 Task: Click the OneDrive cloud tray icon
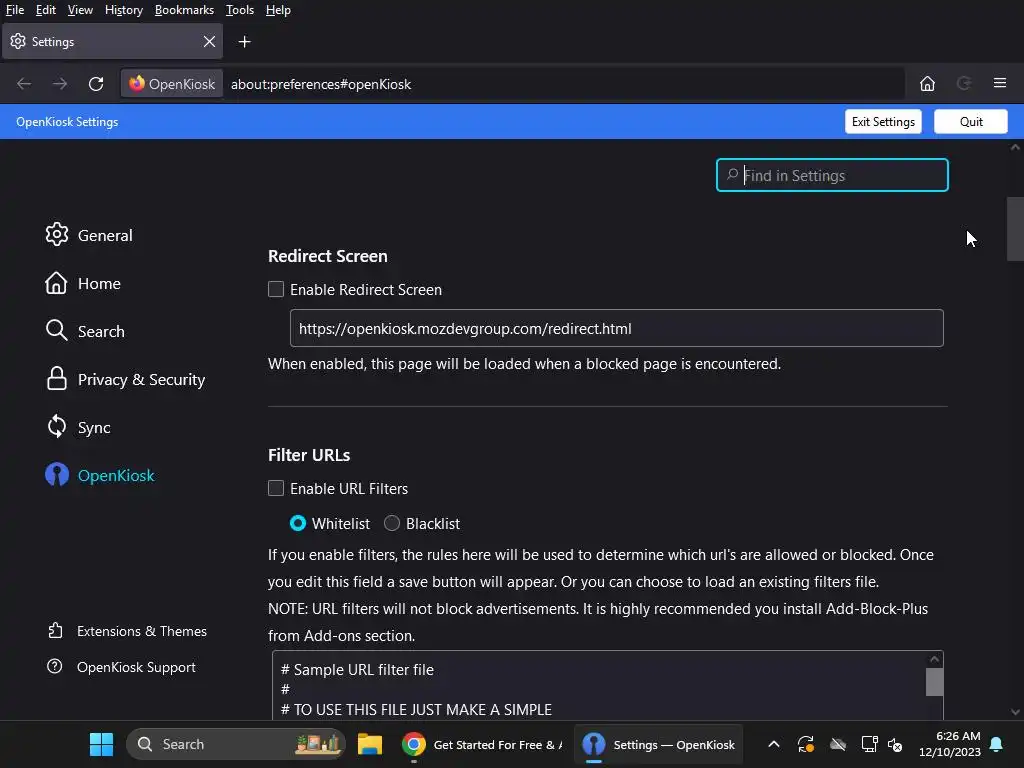point(838,744)
